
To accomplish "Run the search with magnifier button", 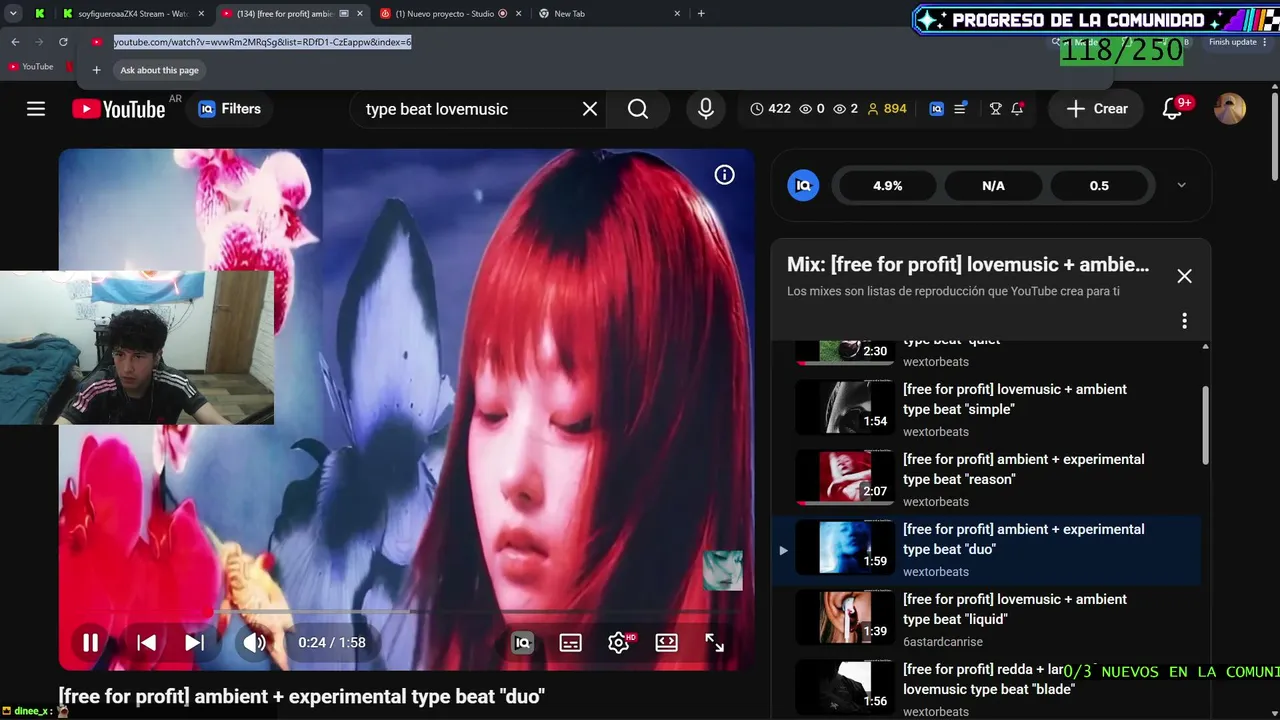I will pos(638,109).
